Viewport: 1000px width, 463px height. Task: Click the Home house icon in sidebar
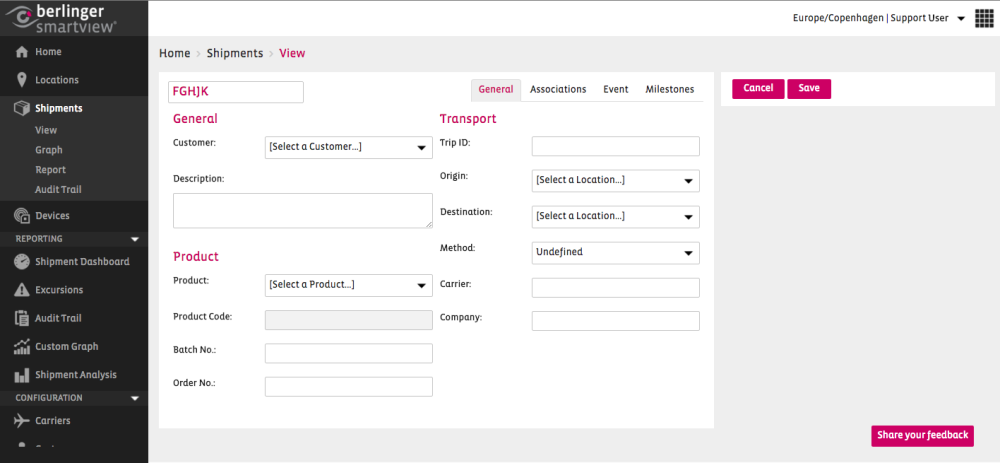click(22, 52)
